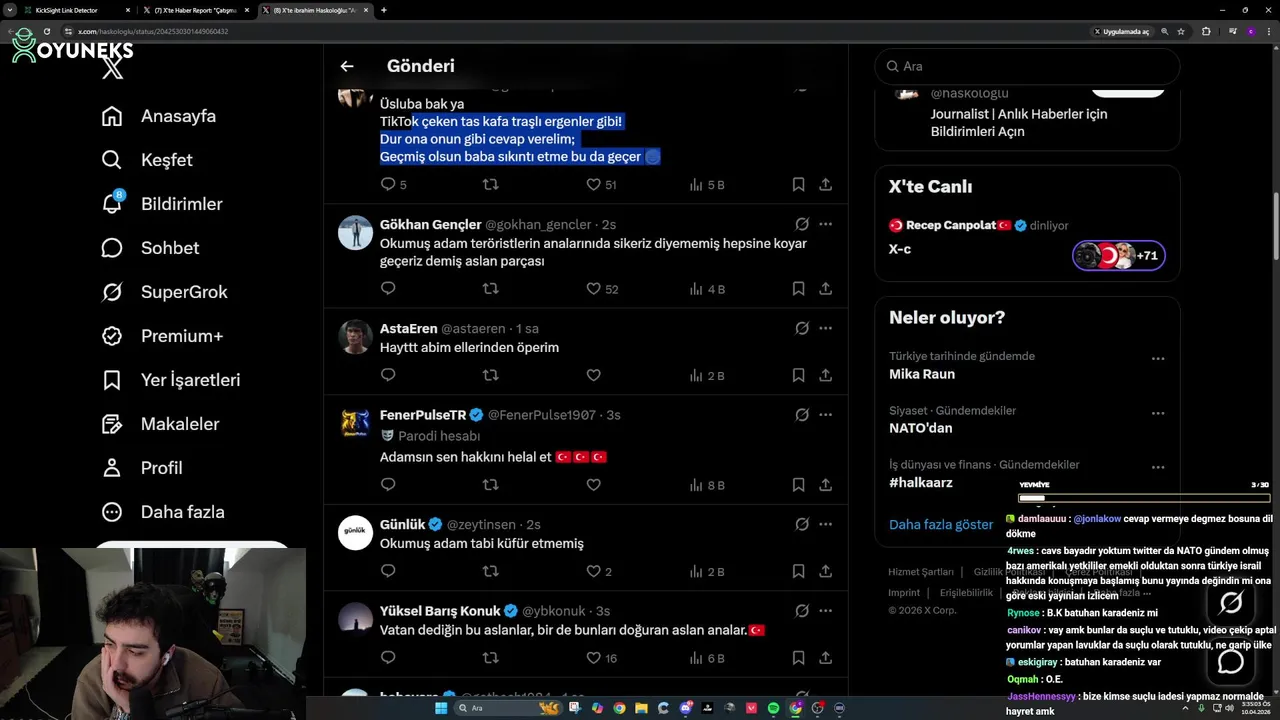Open floating Grok button
Image resolution: width=1280 pixels, height=720 pixels.
click(1231, 602)
